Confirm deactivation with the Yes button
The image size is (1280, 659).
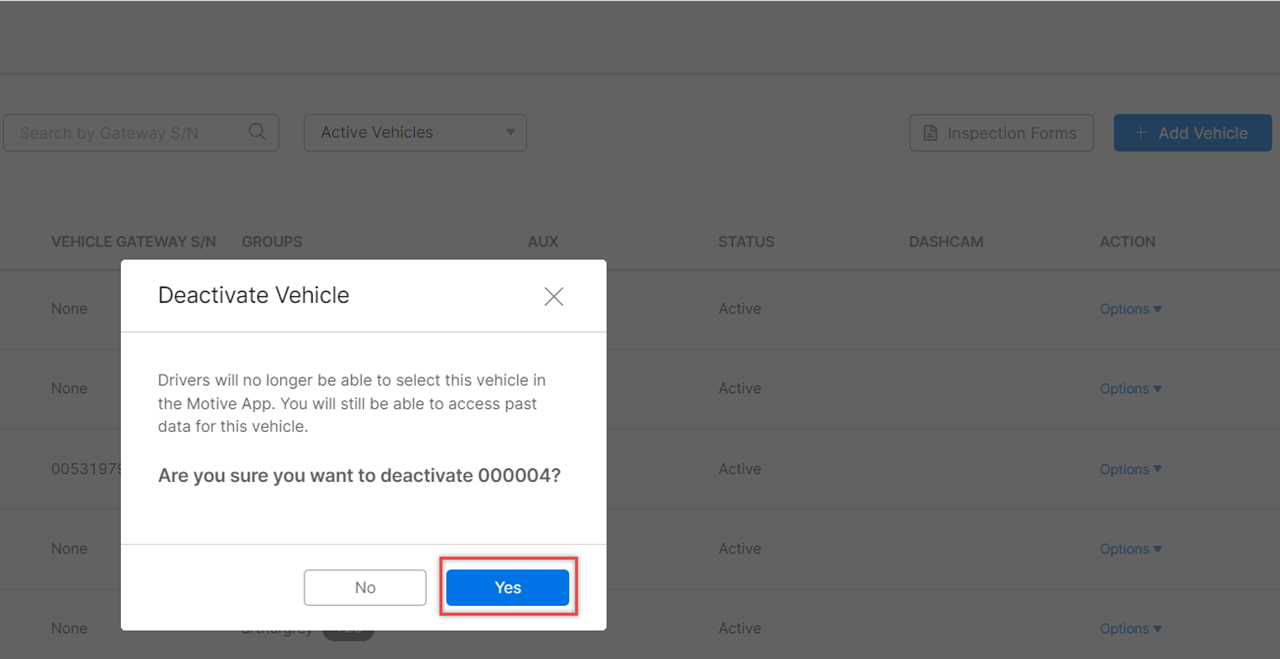tap(508, 587)
